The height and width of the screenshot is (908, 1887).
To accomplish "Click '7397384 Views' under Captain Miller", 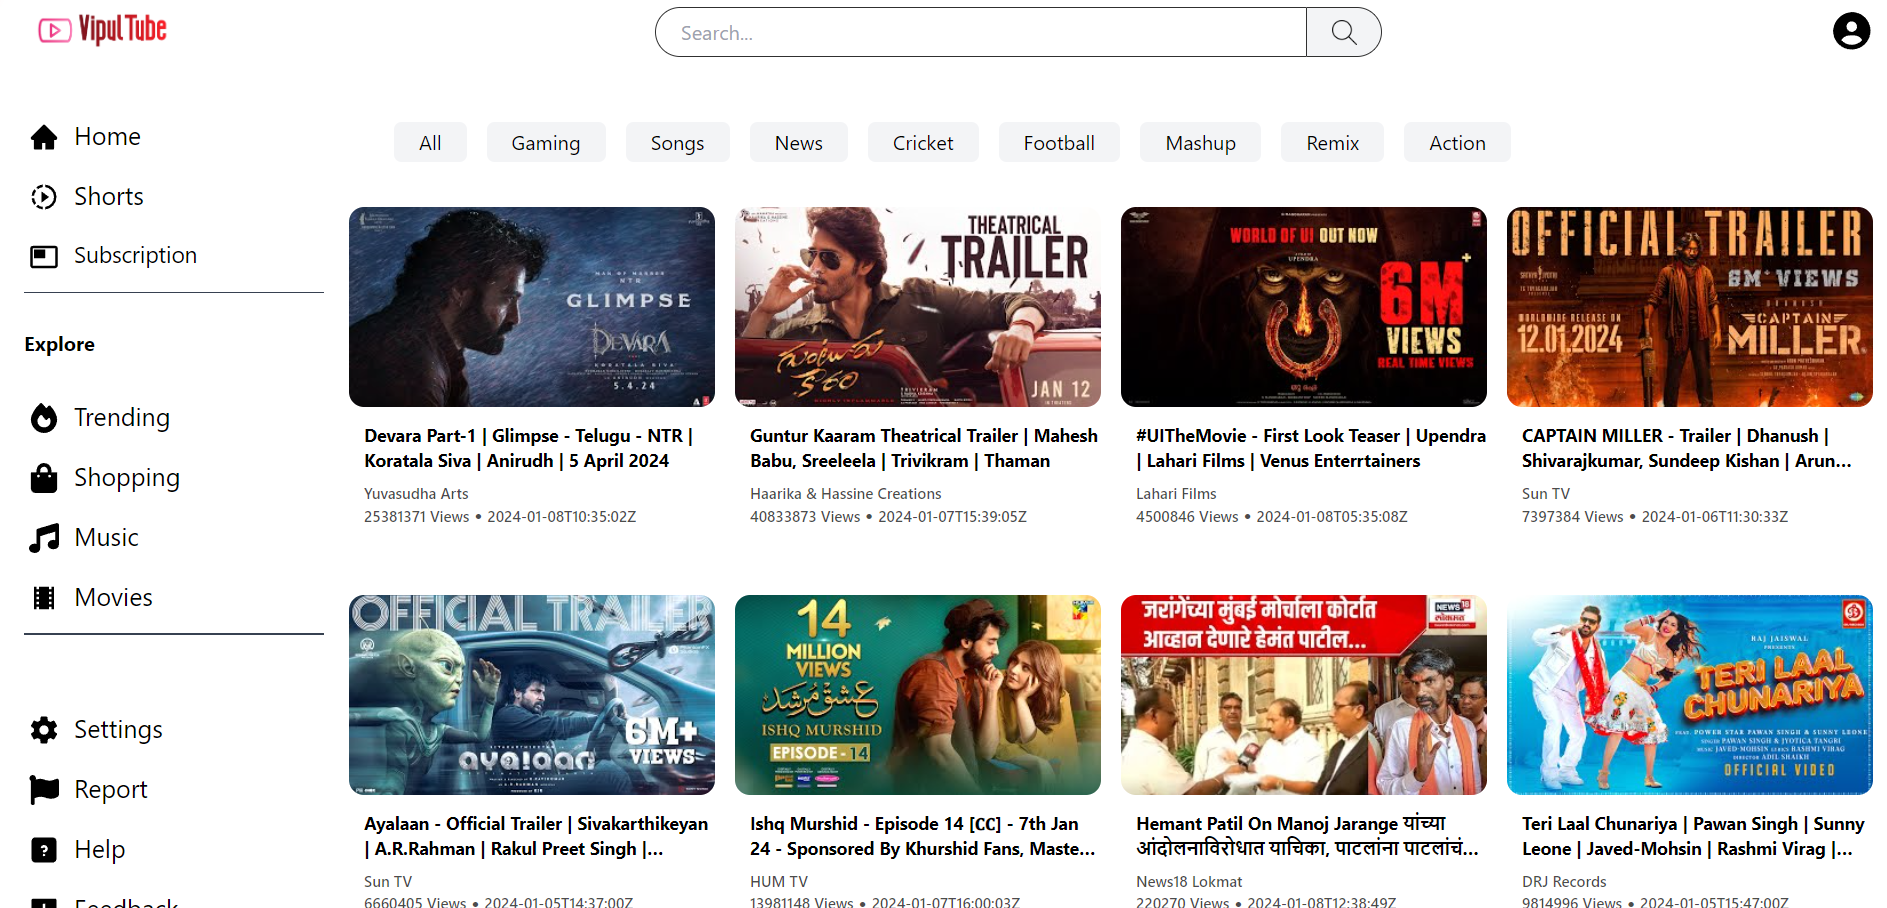I will tap(1573, 517).
